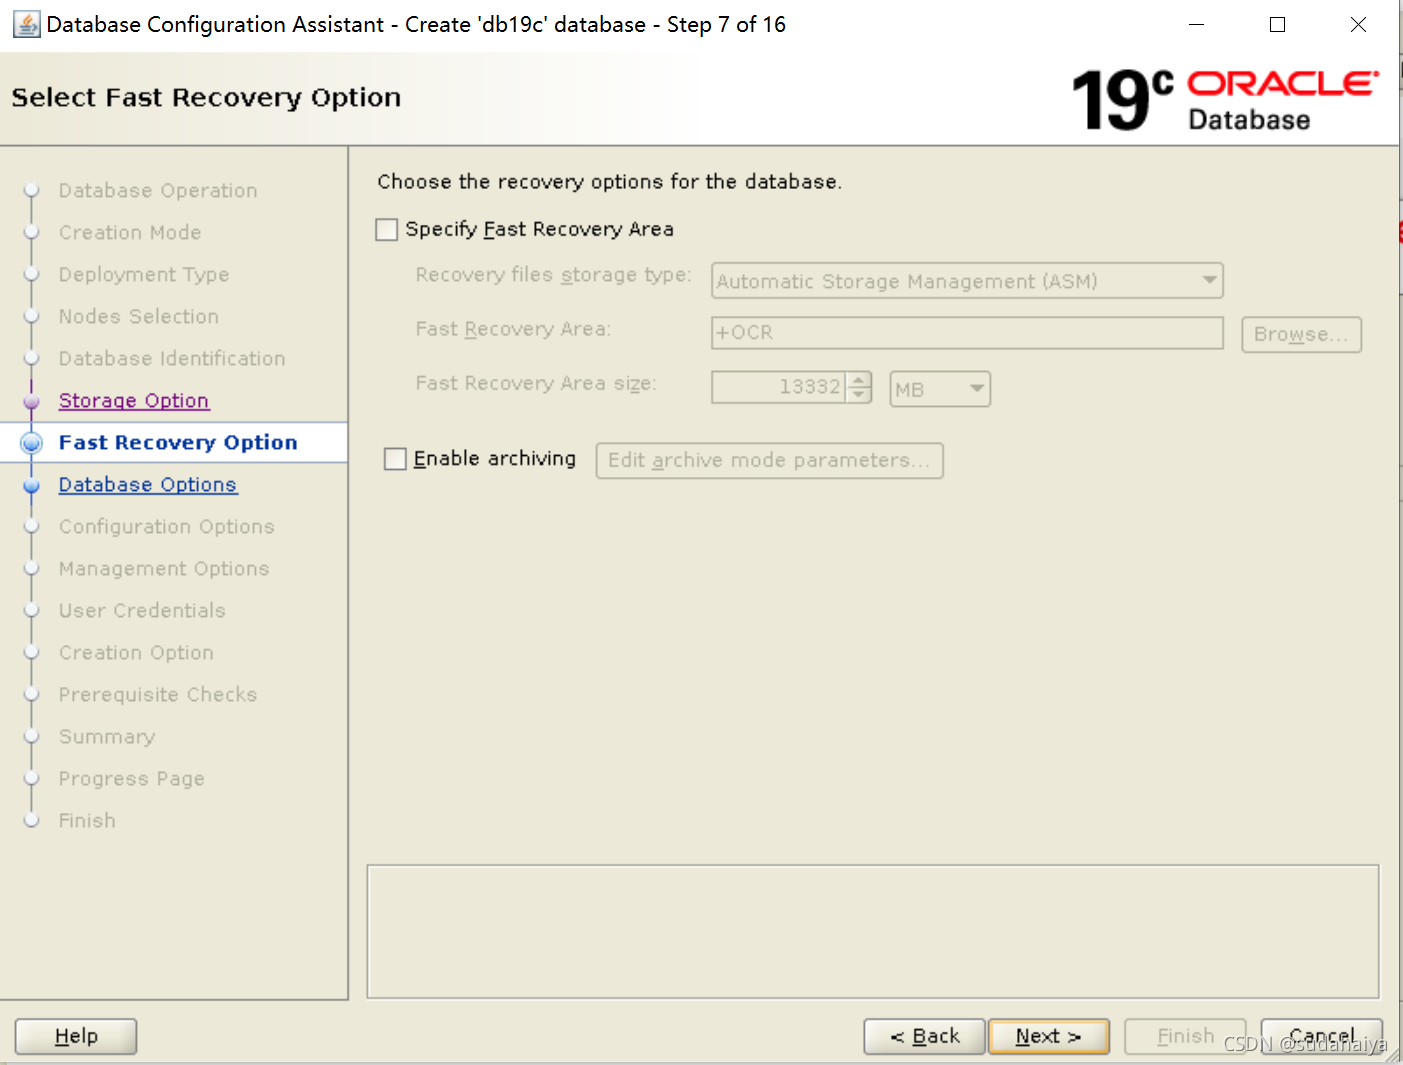Proceed with the Next > button
This screenshot has width=1403, height=1065.
pos(1049,1036)
